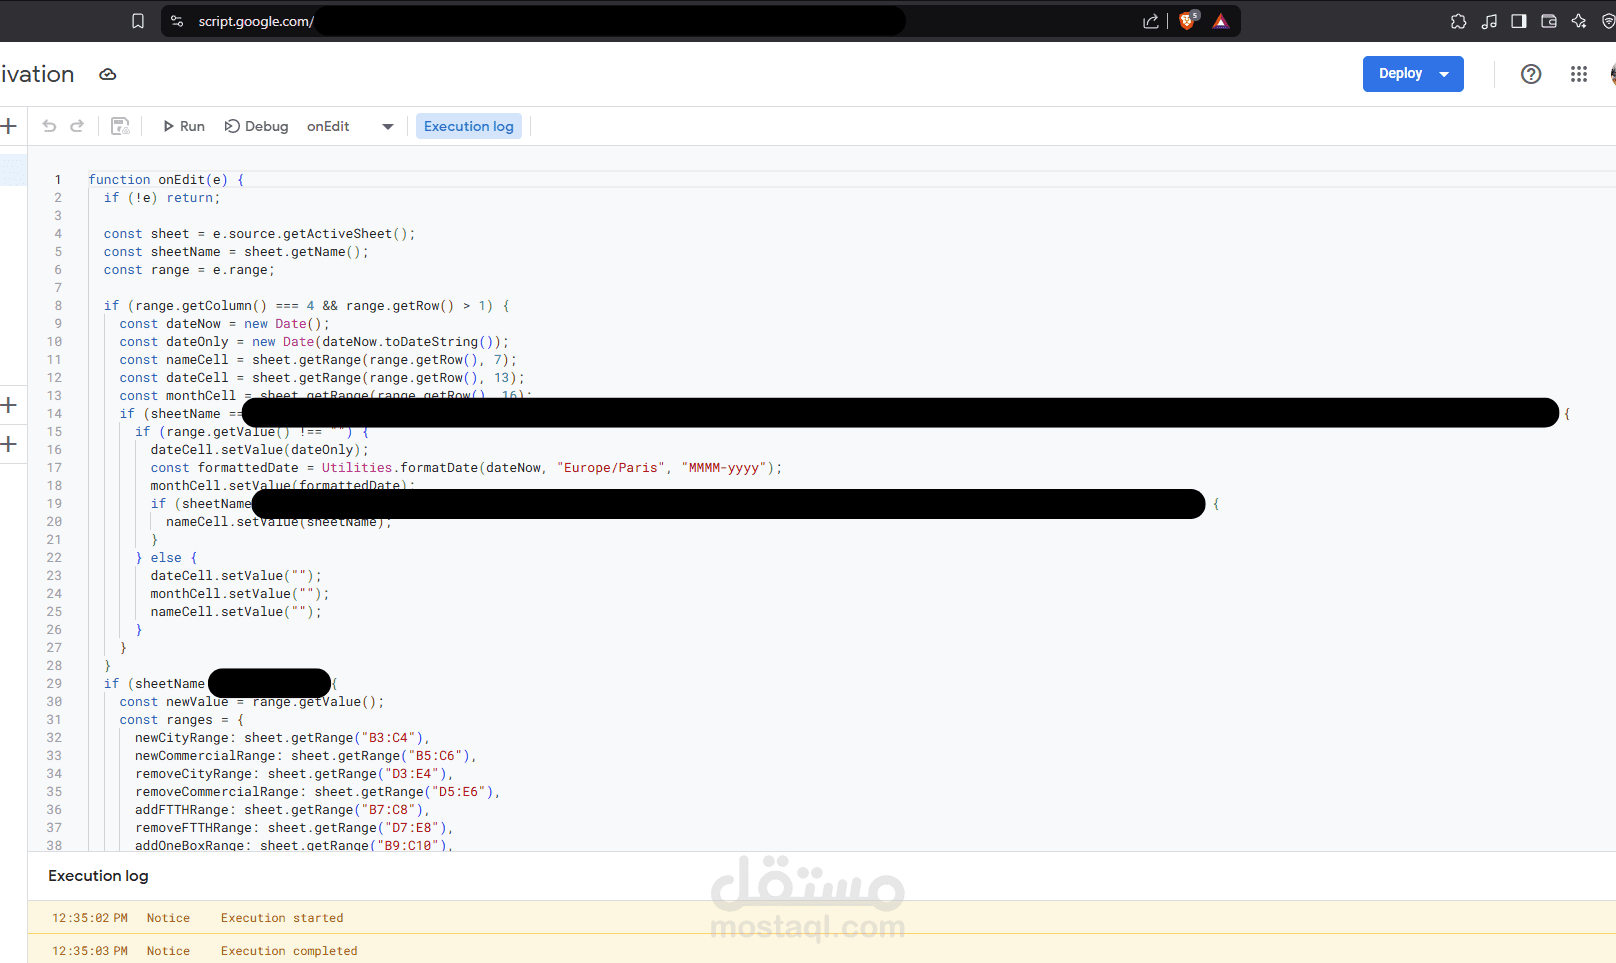The height and width of the screenshot is (963, 1616).
Task: Open site information icon beside URL
Action: point(177,21)
